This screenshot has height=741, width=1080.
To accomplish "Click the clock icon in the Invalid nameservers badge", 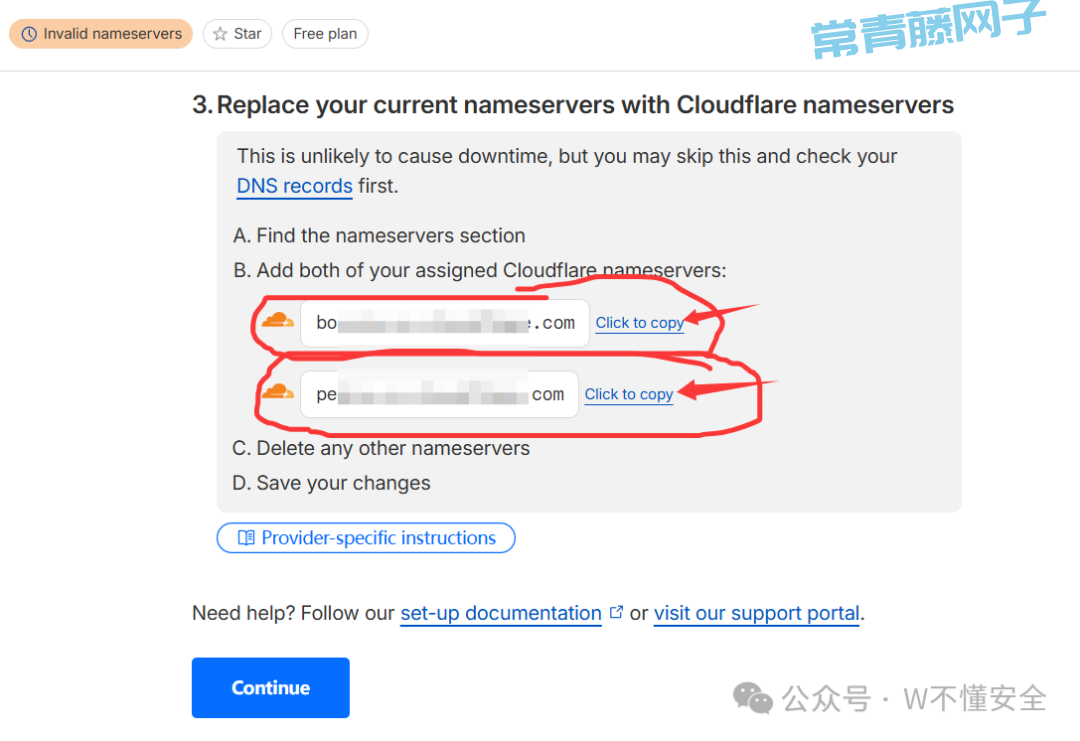I will pos(29,34).
